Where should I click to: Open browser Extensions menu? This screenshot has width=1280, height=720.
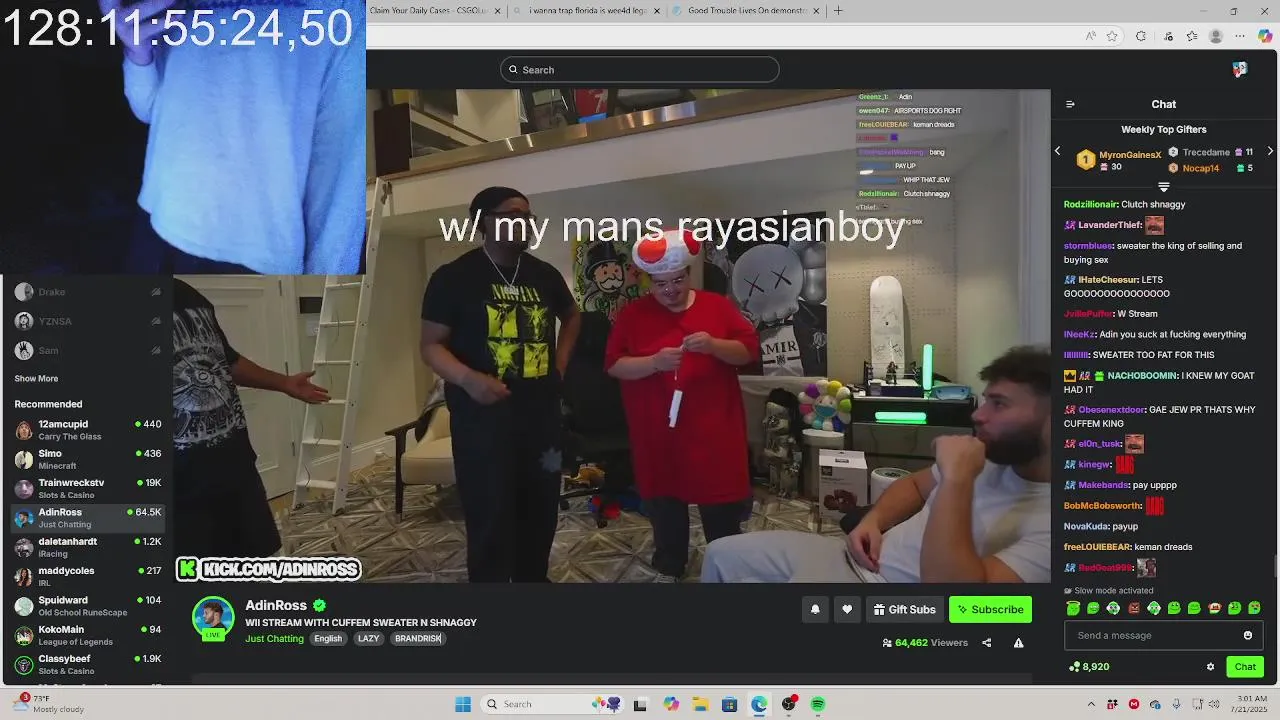pos(1141,36)
